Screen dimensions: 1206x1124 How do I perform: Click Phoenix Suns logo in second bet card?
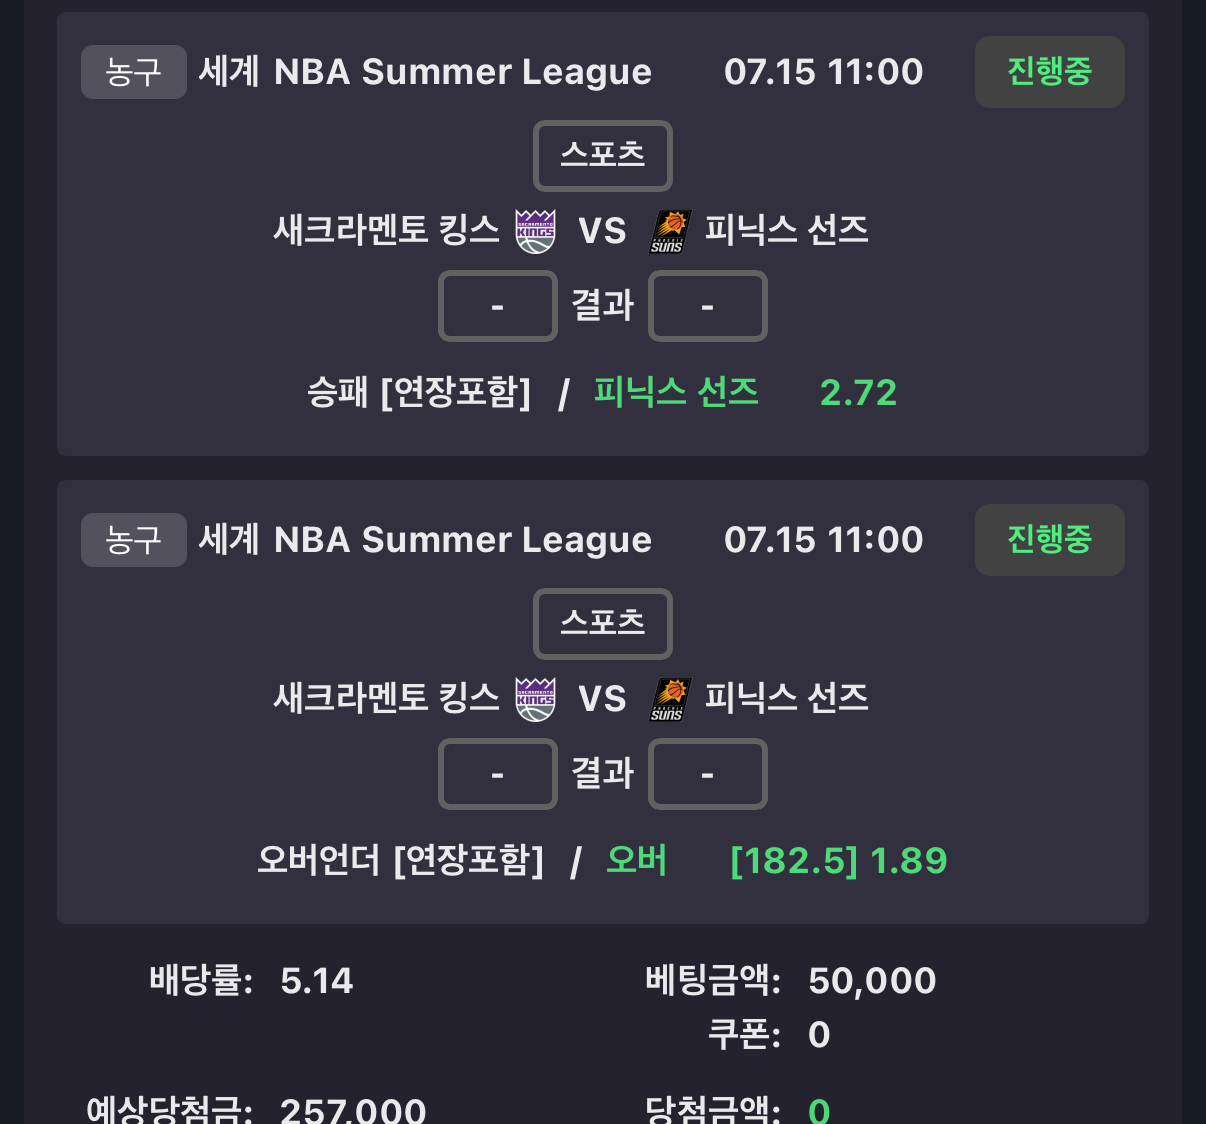pyautogui.click(x=670, y=699)
